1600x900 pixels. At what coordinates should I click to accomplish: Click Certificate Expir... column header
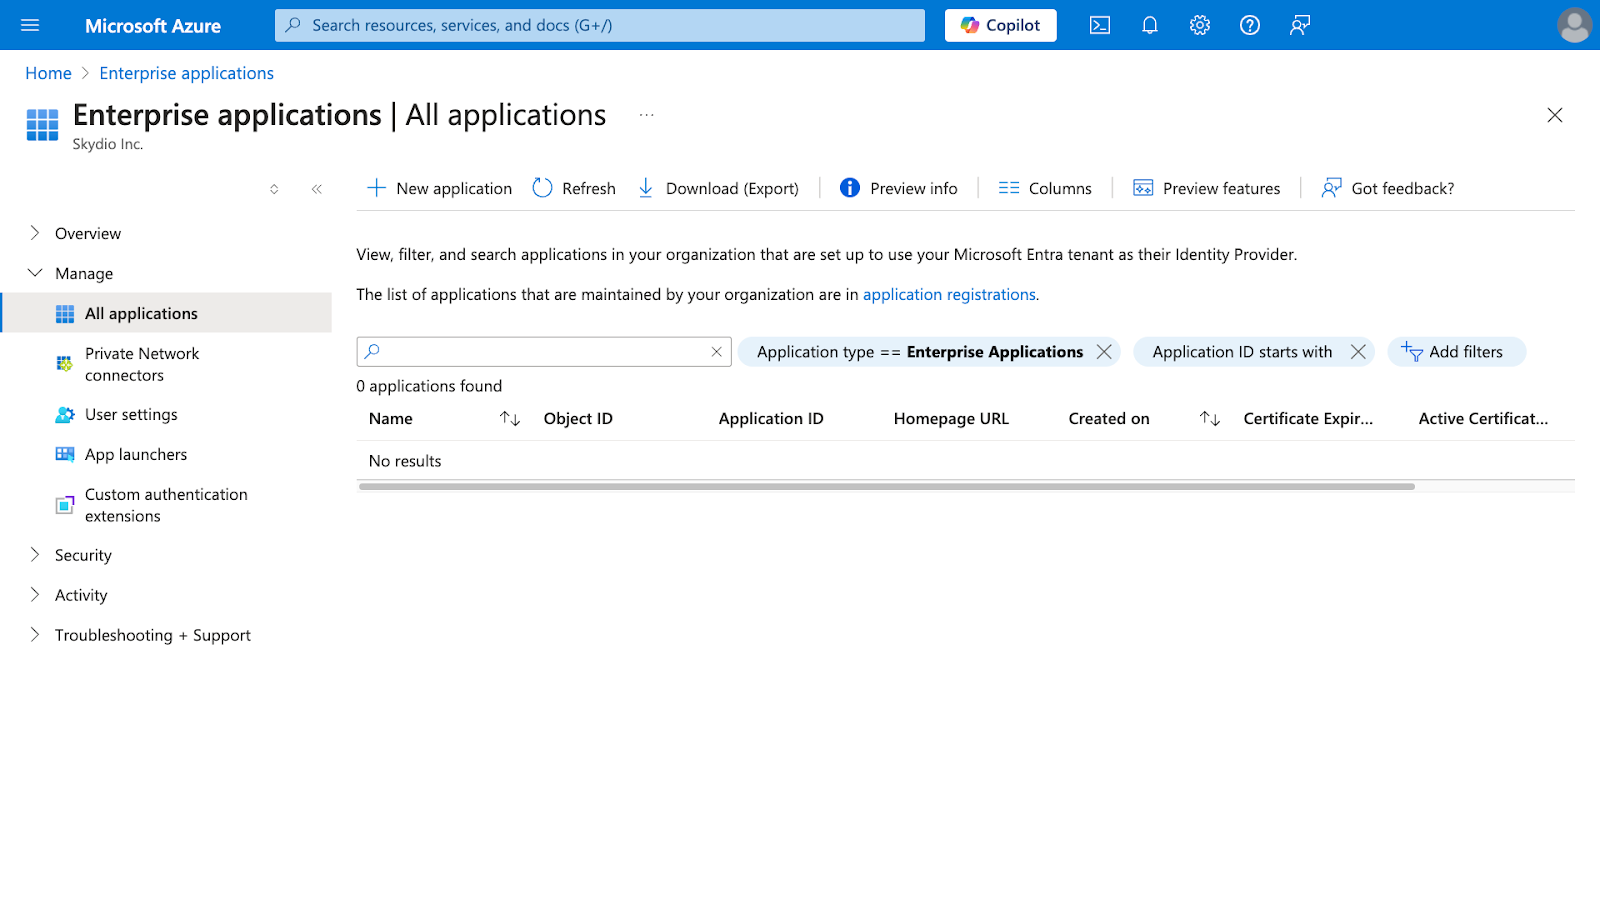point(1308,419)
